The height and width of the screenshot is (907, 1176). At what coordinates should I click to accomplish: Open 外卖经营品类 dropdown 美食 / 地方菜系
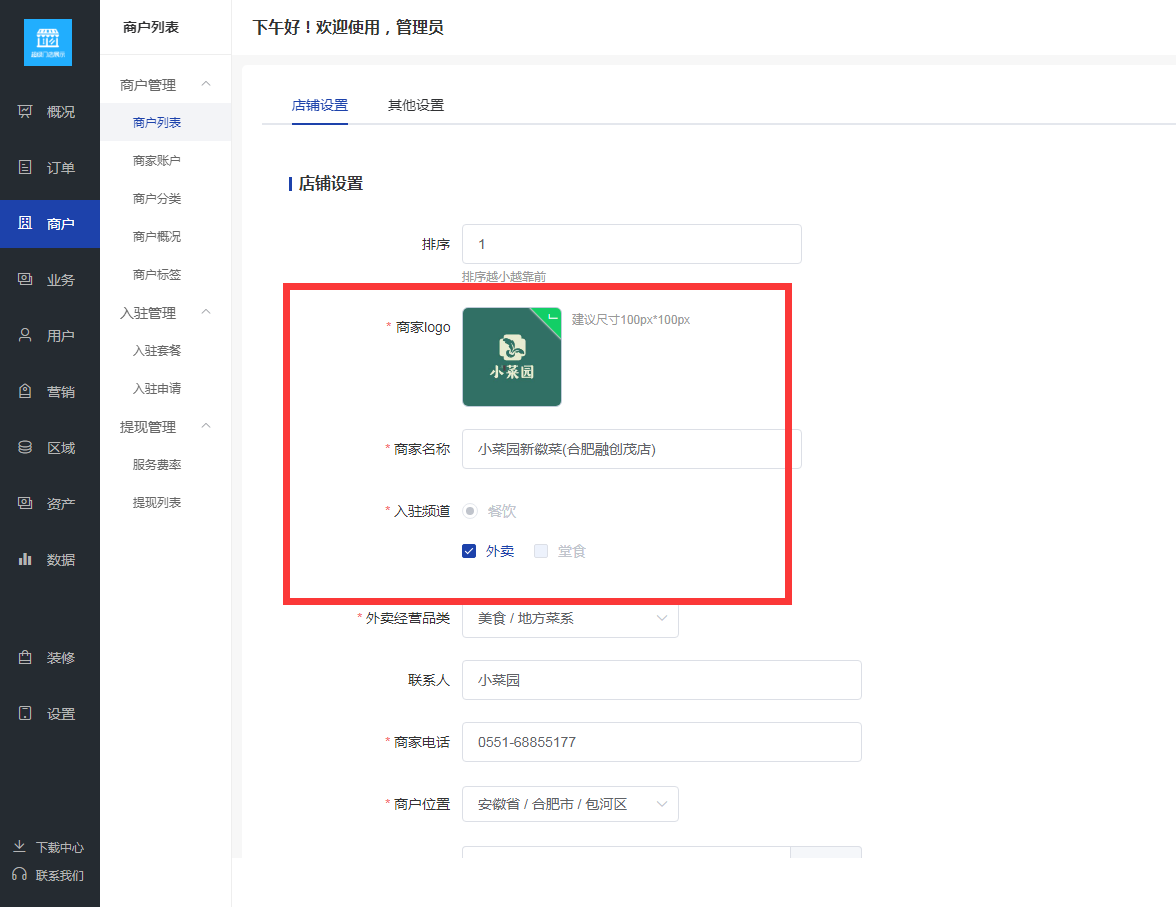(x=571, y=618)
